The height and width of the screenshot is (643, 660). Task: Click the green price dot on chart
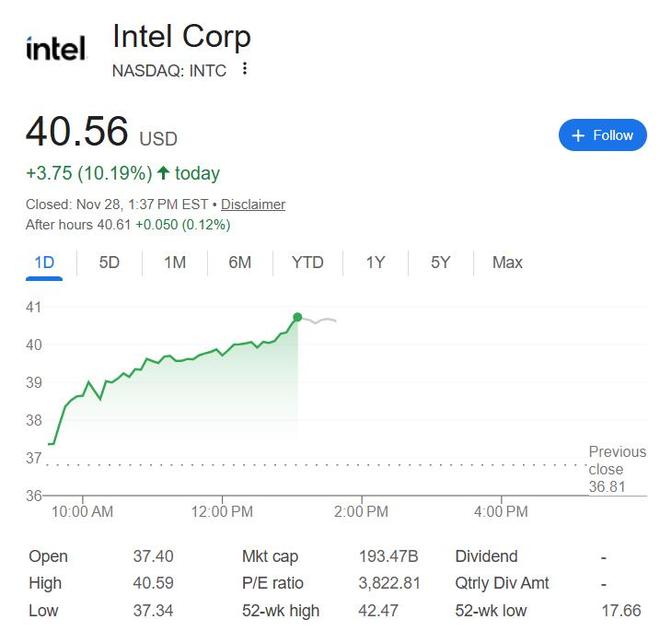[x=298, y=317]
